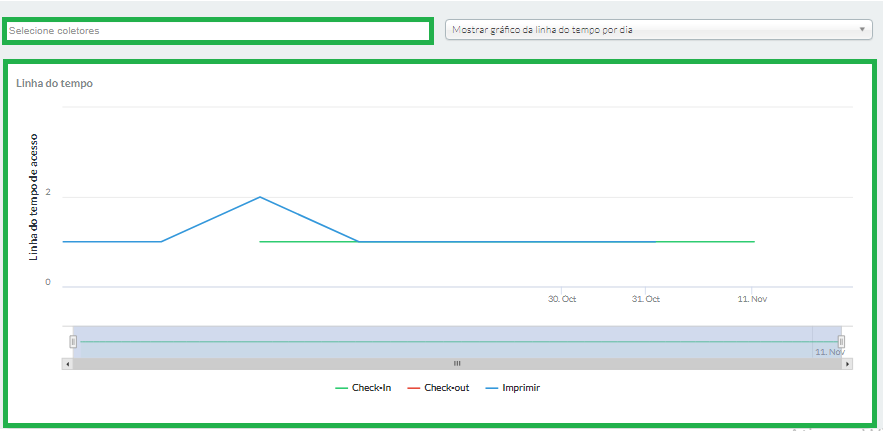Click the right navigator range handle
The height and width of the screenshot is (431, 883).
841,341
